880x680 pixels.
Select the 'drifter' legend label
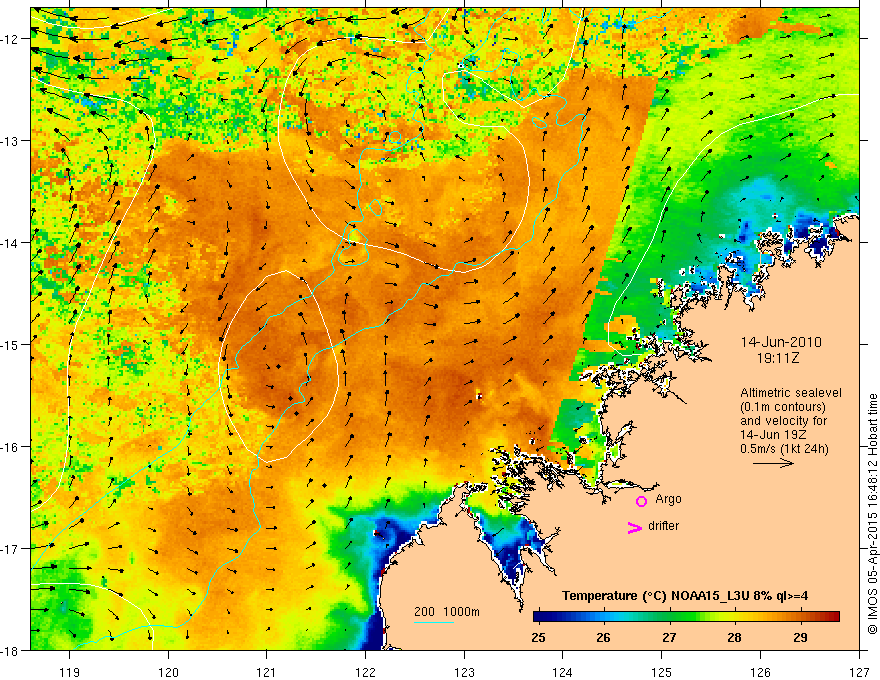663,526
